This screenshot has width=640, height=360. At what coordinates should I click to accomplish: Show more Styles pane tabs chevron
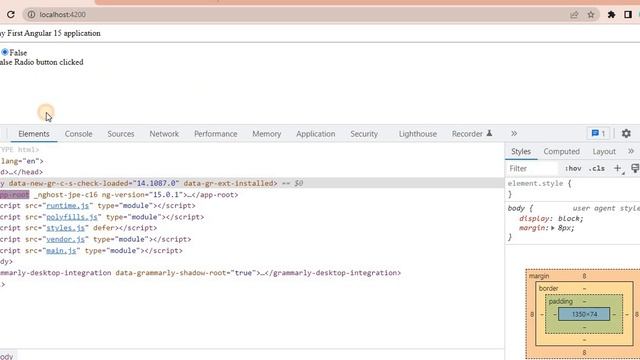(x=631, y=151)
